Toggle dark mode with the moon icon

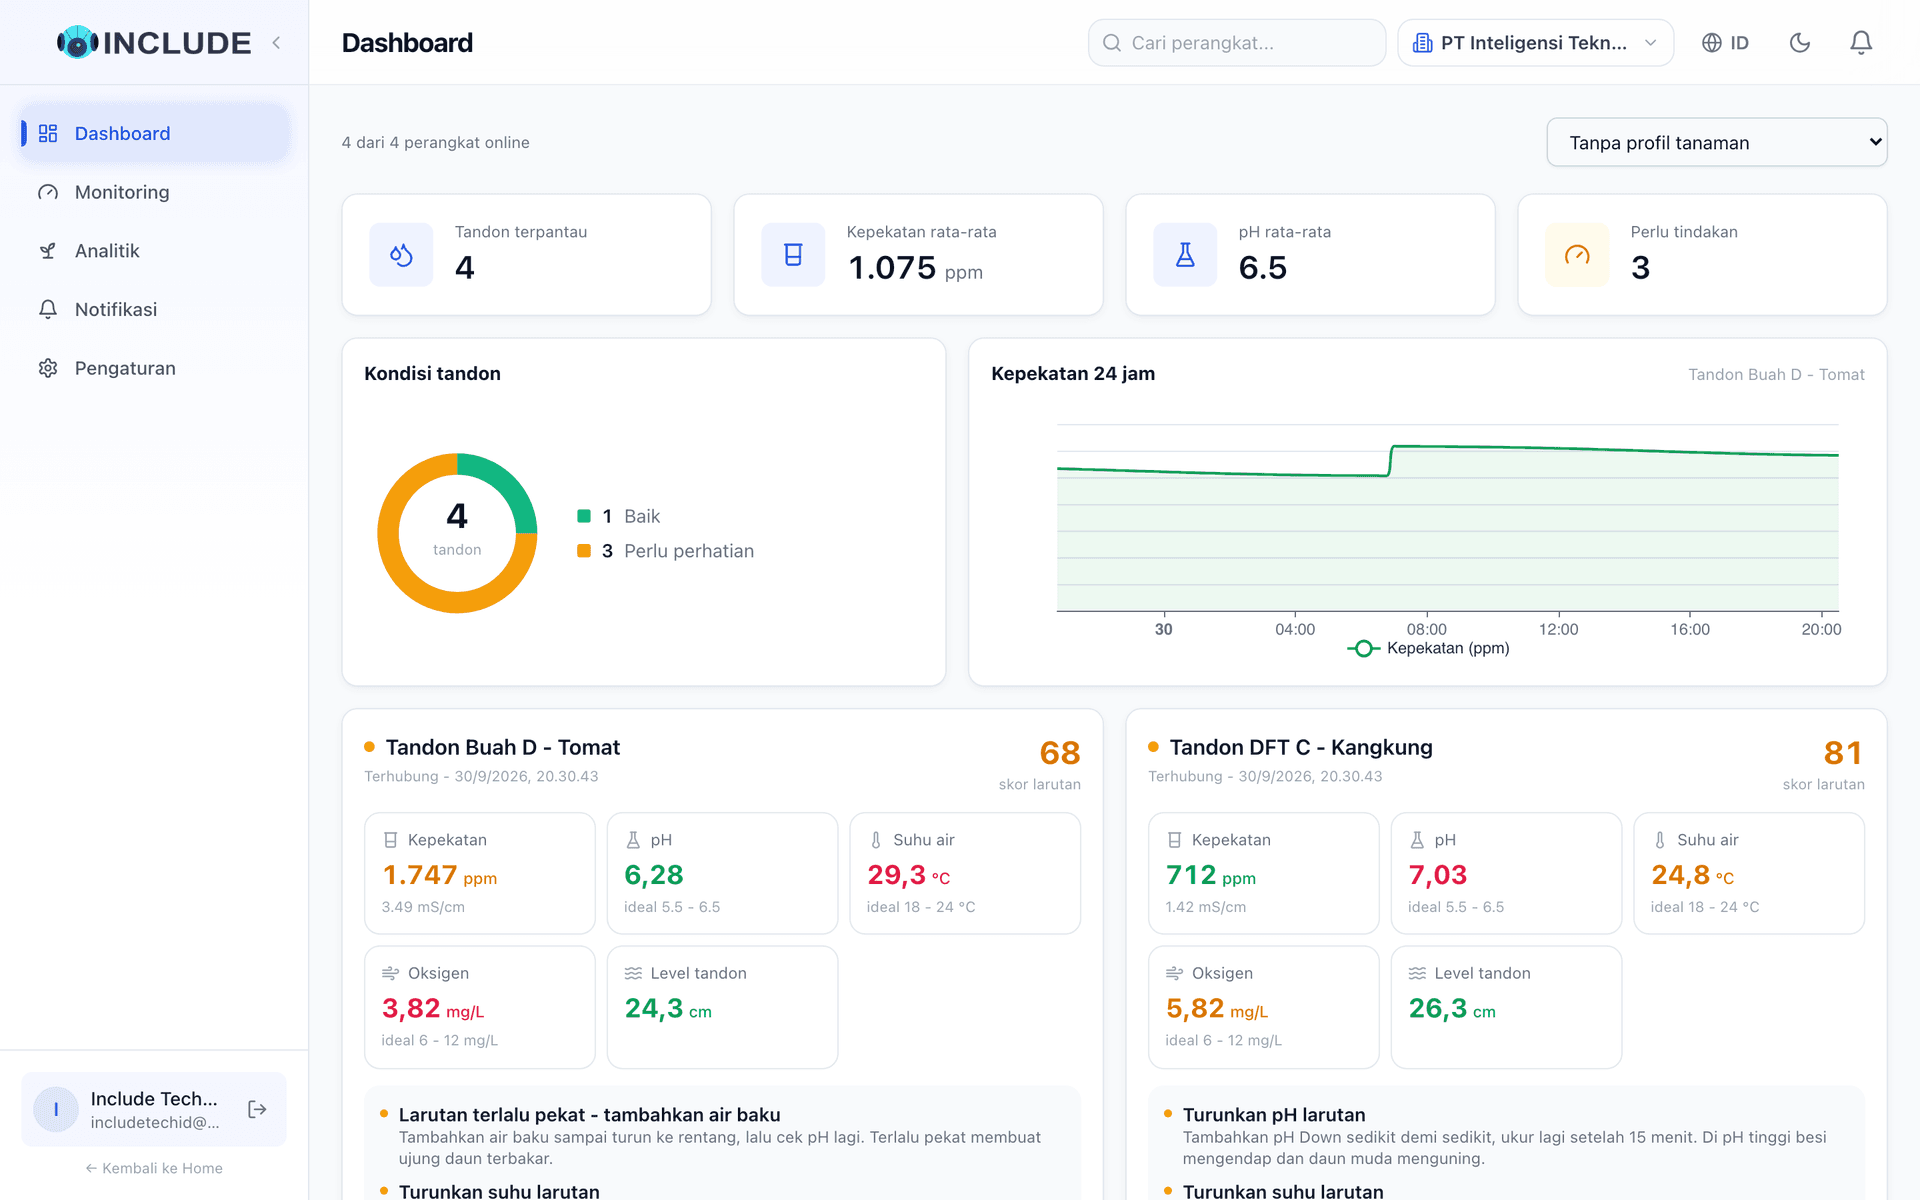[1799, 42]
